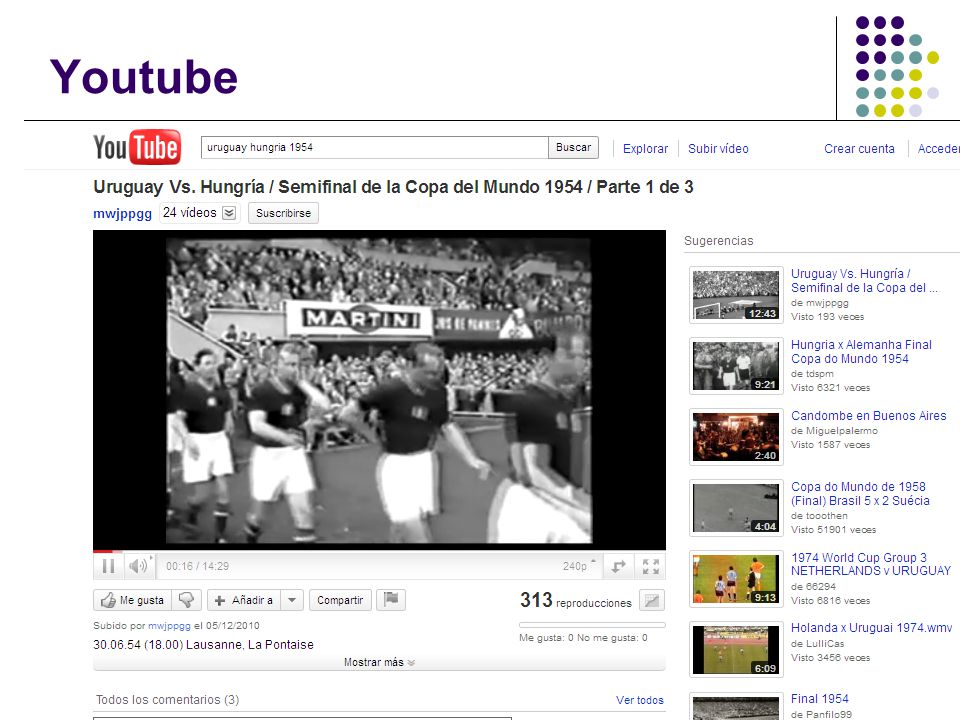Open Candombe en Buenos Aires link
The height and width of the screenshot is (720, 960).
(869, 416)
